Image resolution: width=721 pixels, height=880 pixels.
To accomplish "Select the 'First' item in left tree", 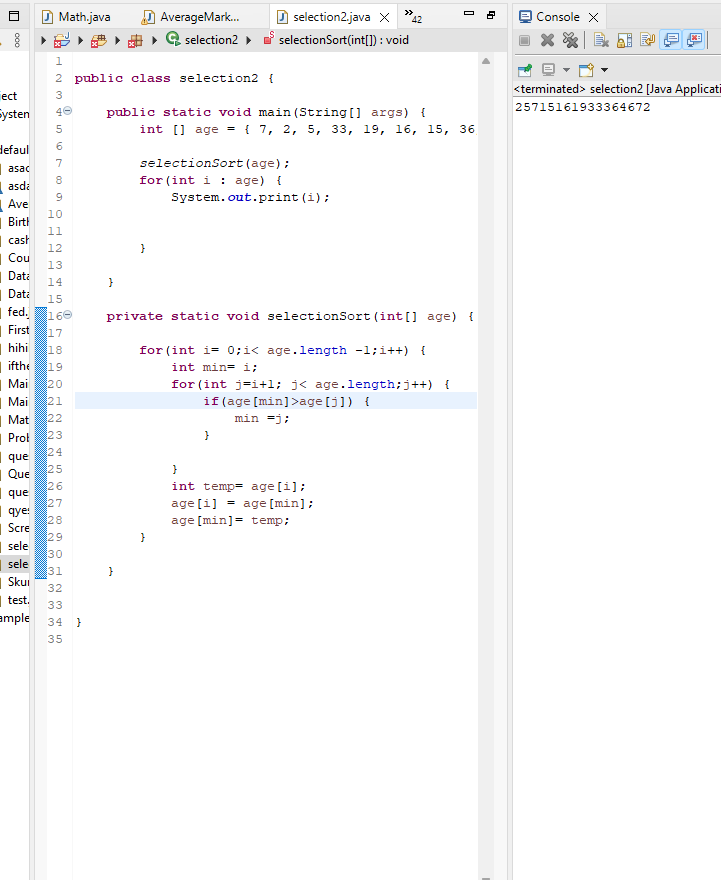I will [x=17, y=330].
